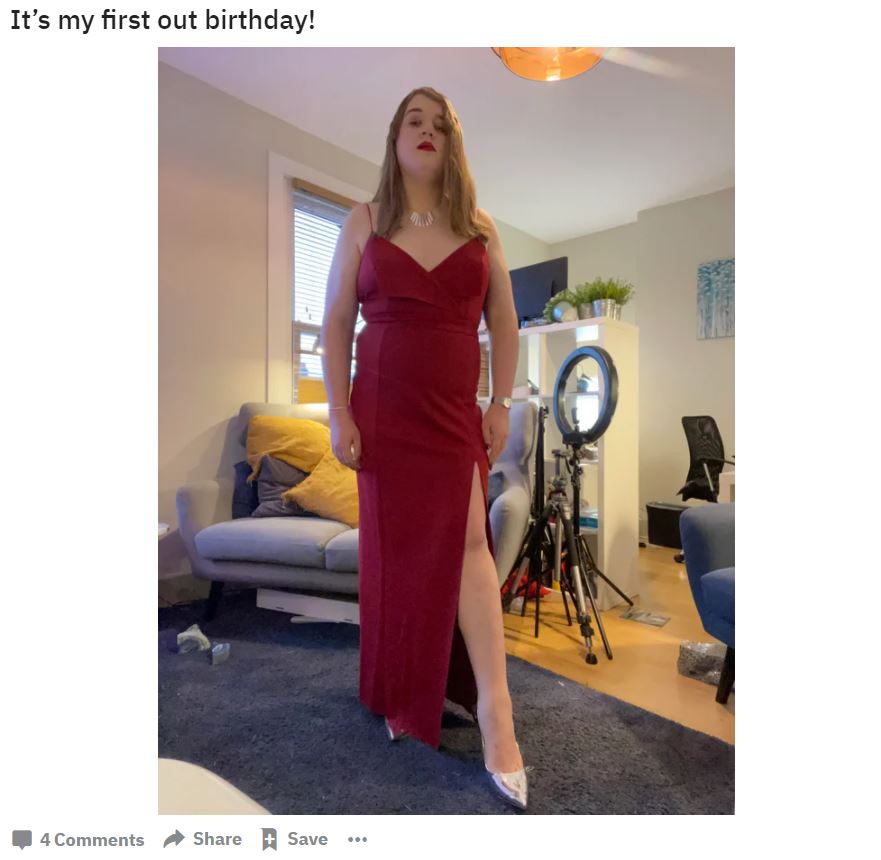The height and width of the screenshot is (860, 881).
Task: Click the Save bookmark icon
Action: pyautogui.click(x=270, y=839)
